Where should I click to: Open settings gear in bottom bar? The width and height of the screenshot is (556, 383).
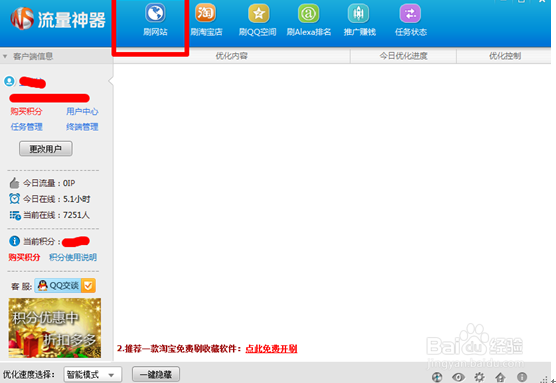pyautogui.click(x=479, y=377)
